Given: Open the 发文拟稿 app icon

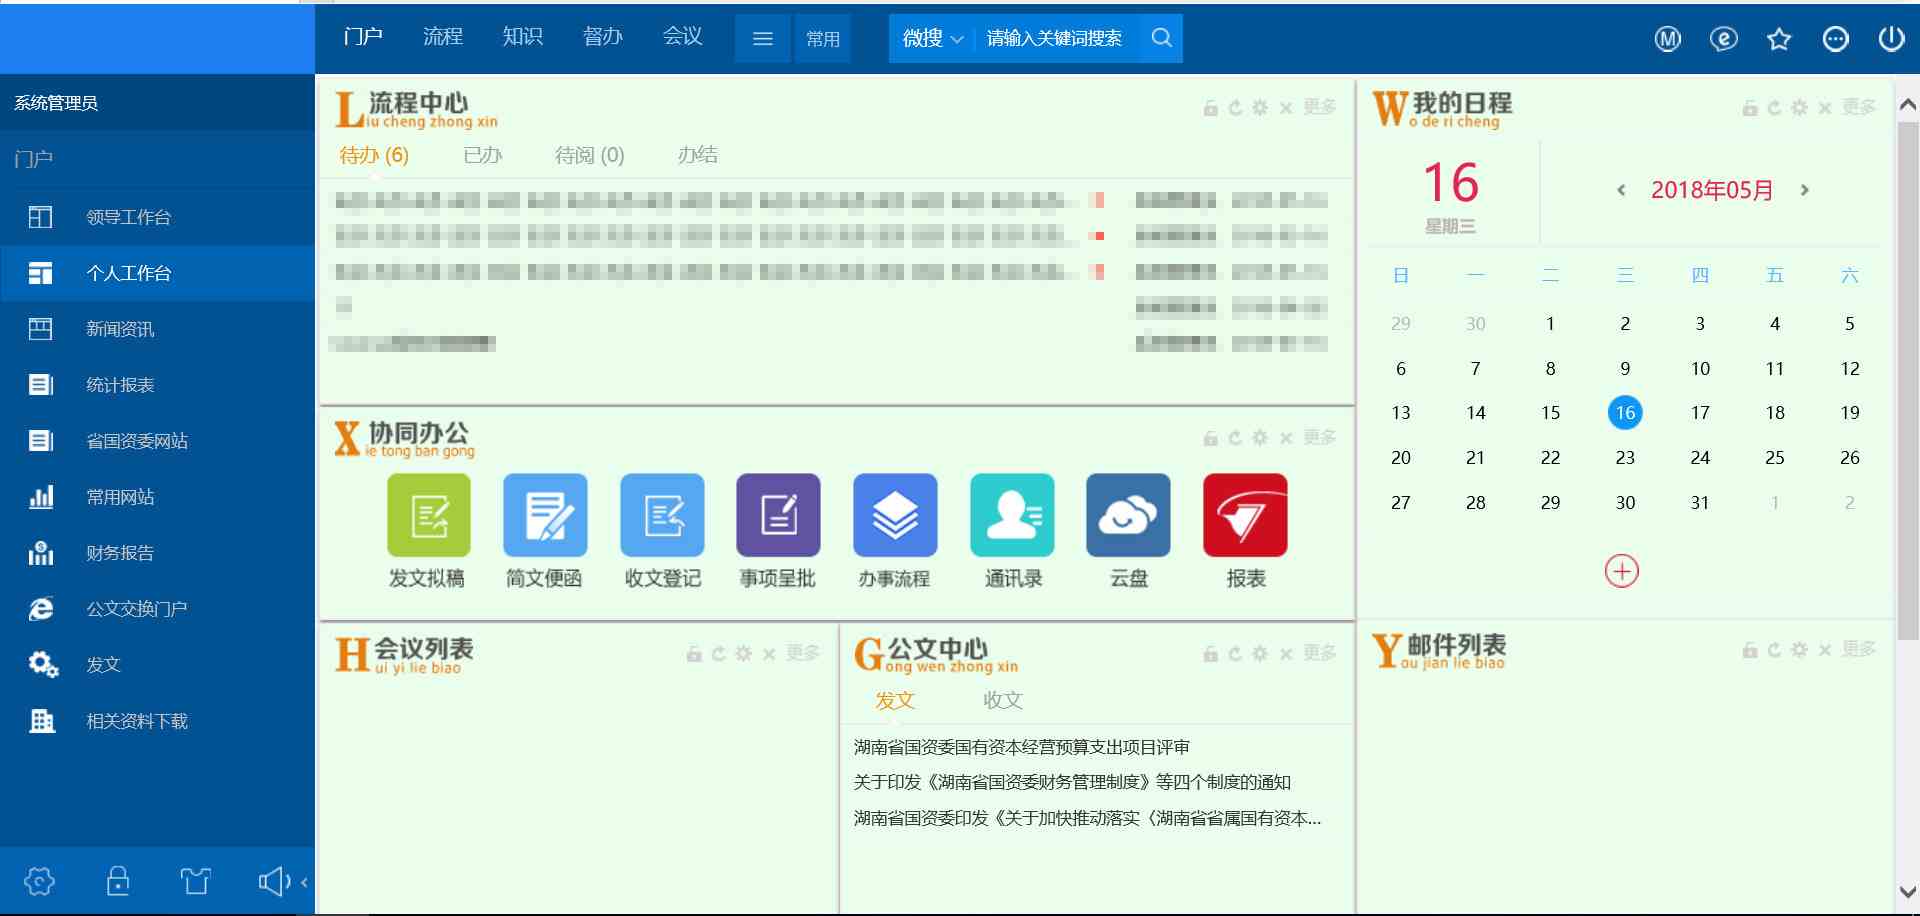Looking at the screenshot, I should click(x=428, y=515).
